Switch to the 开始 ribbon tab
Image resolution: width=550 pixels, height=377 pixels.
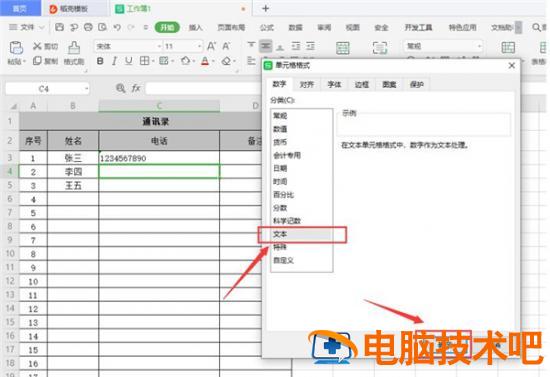[167, 27]
